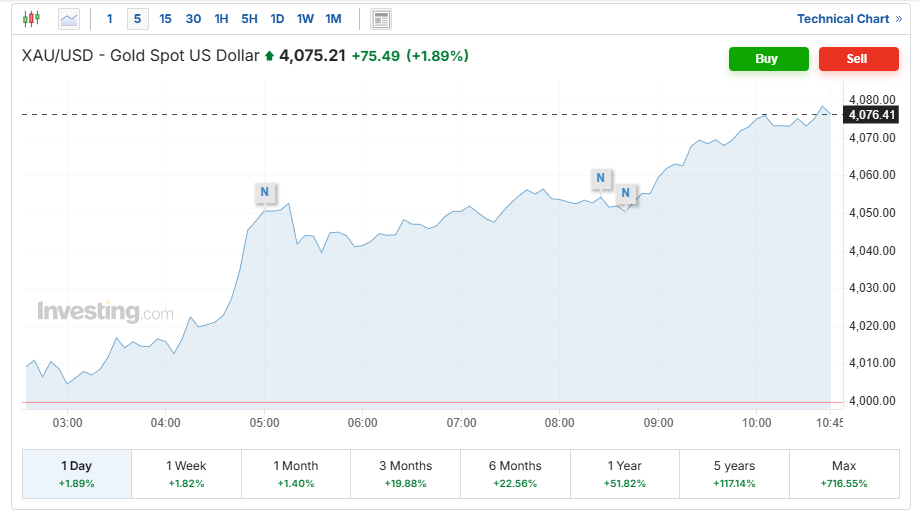Viewport: 919px width, 531px height.
Task: Show the 1 Year range tab
Action: coord(625,474)
